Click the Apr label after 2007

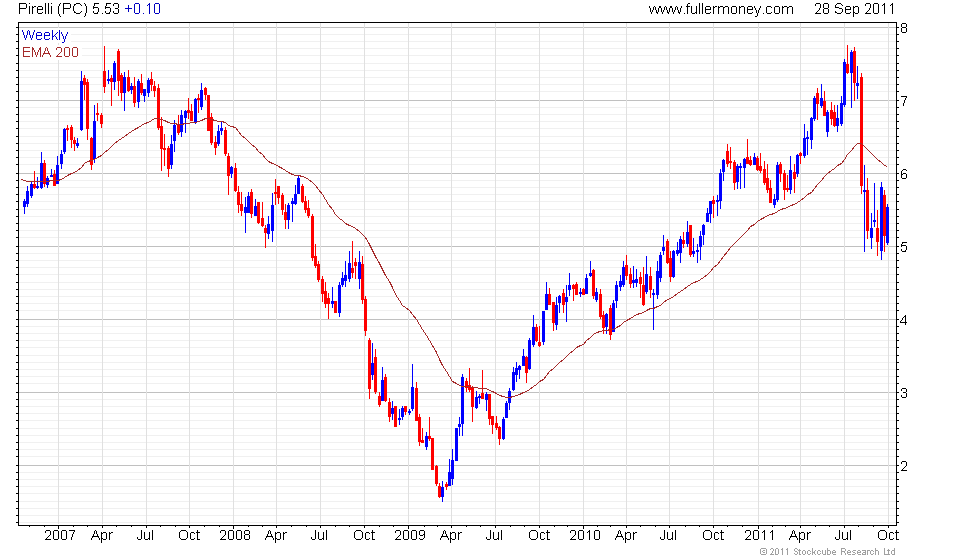coord(102,536)
